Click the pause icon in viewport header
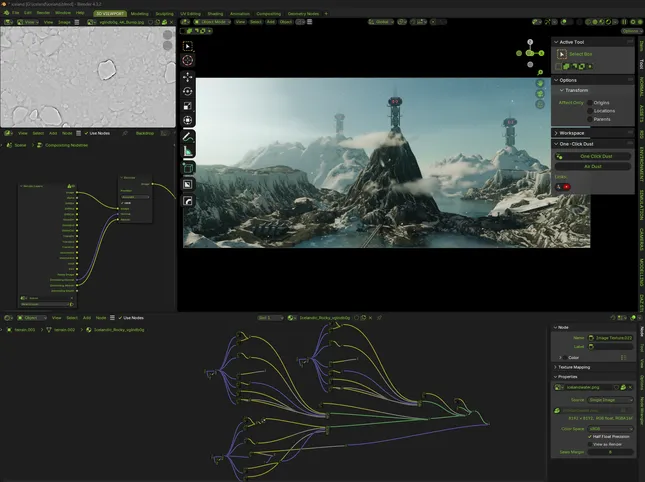 pyautogui.click(x=624, y=22)
